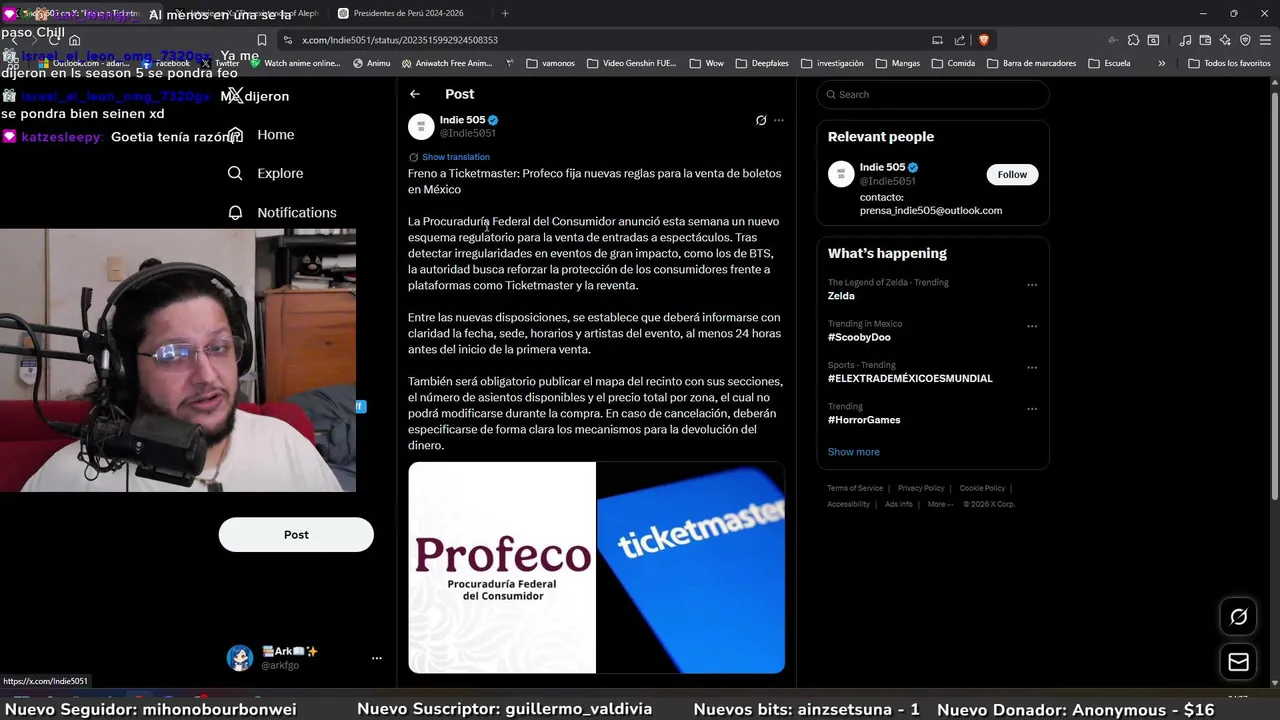
Task: Open Terms of Service footer link
Action: pyautogui.click(x=855, y=488)
